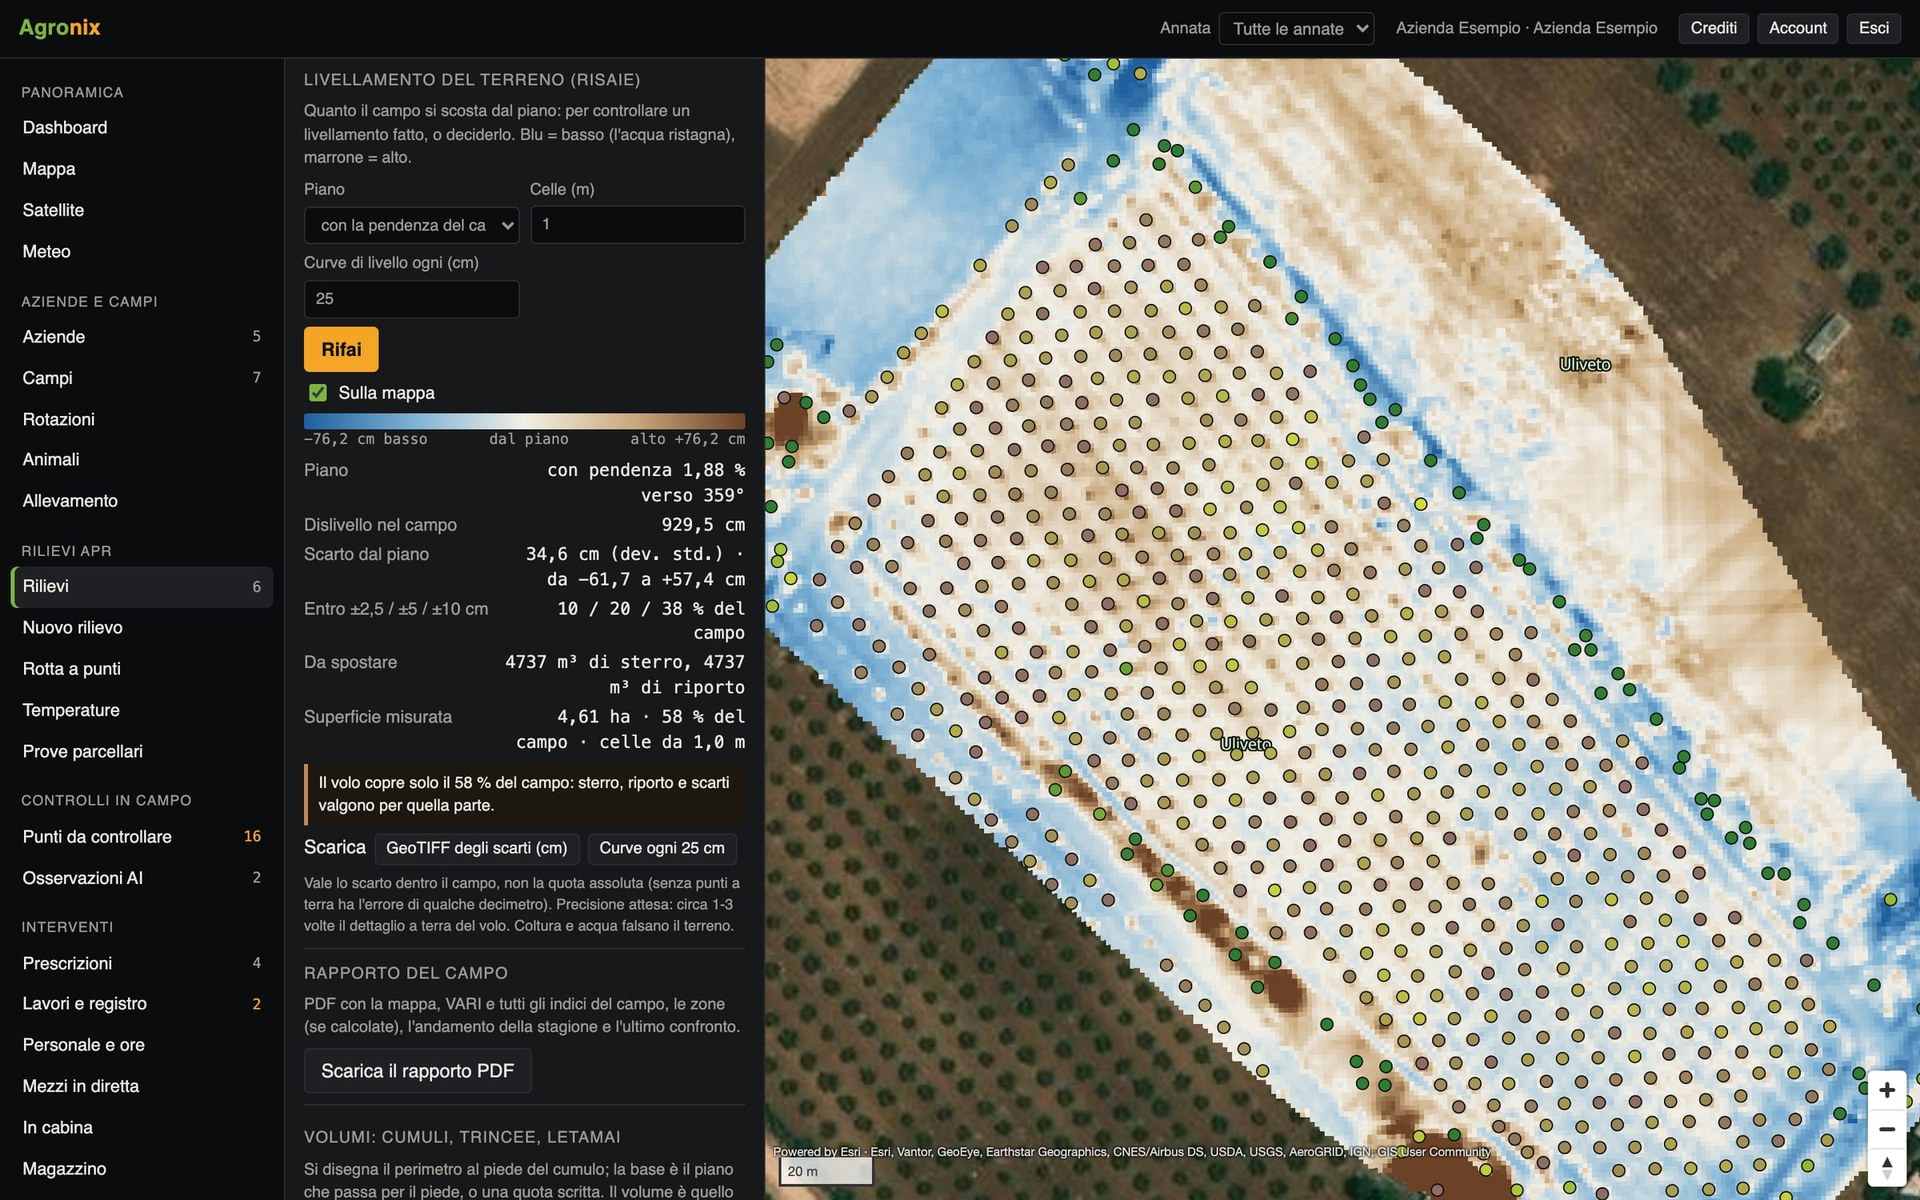Download Curve ogni 25 cm
The height and width of the screenshot is (1200, 1920).
click(x=662, y=848)
